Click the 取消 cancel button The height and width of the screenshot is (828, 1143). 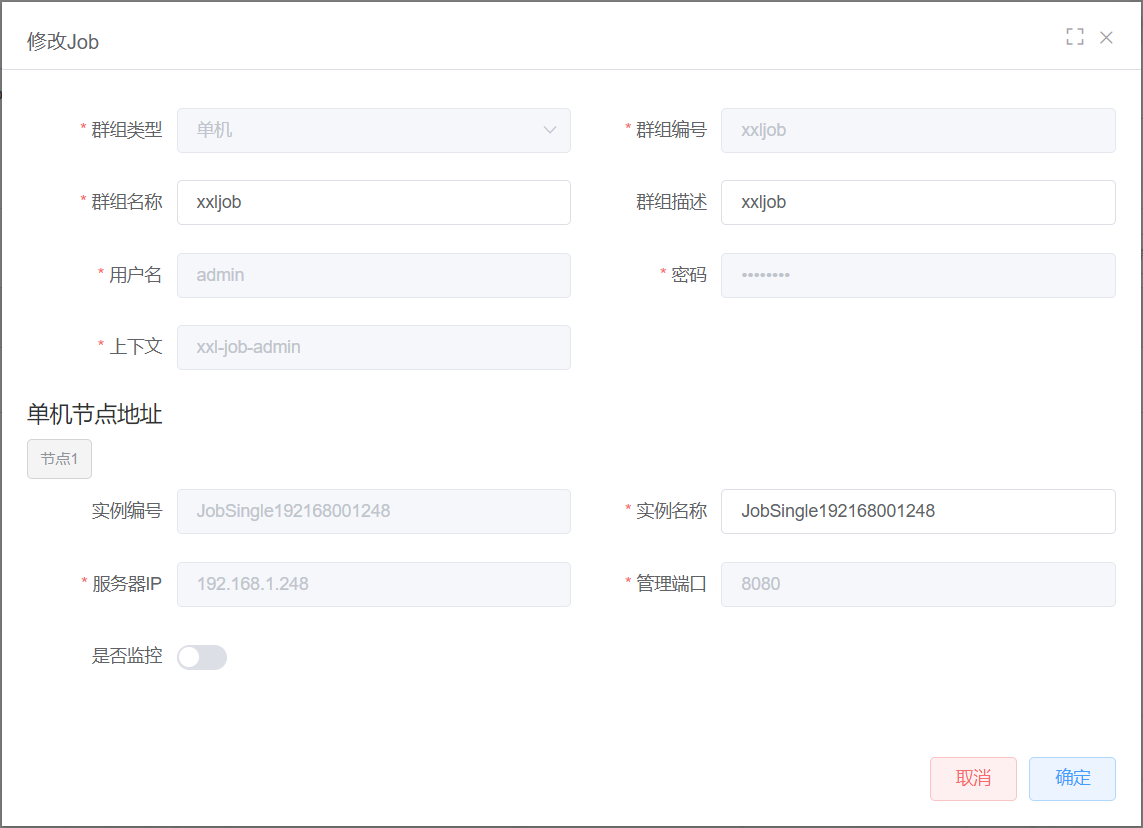click(973, 778)
